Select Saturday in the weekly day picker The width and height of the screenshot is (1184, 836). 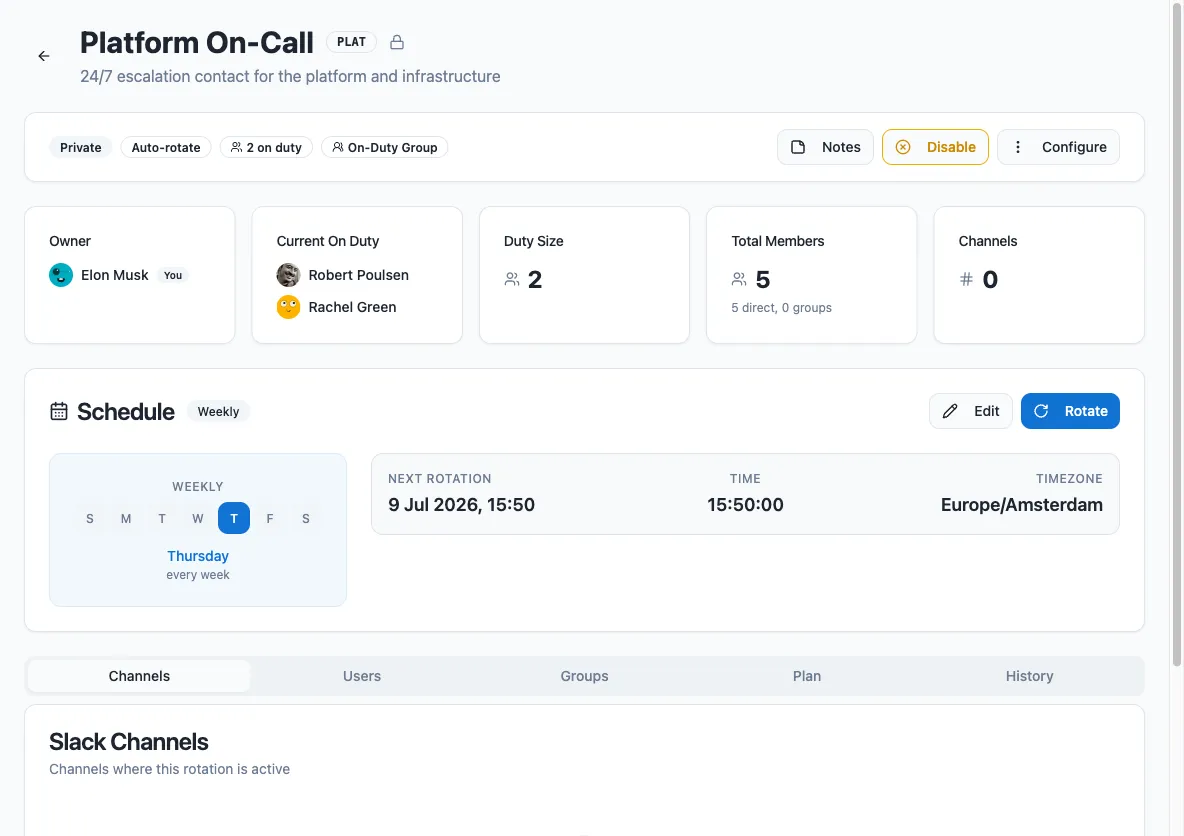[306, 518]
